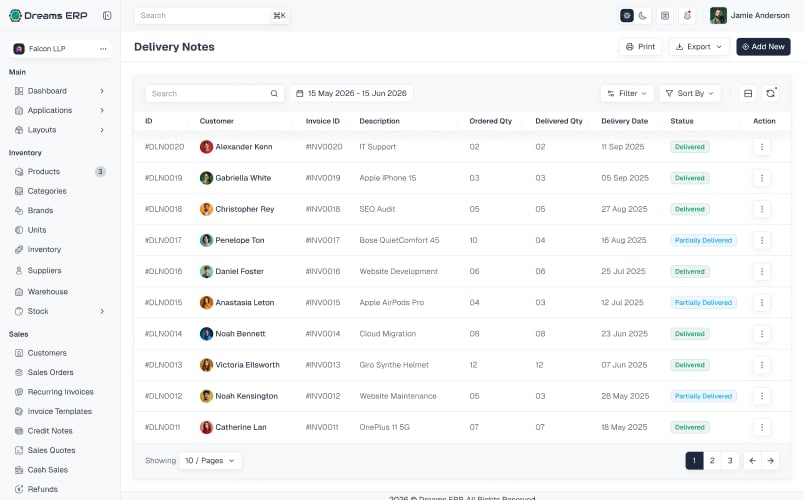Expand the Filter dropdown
The width and height of the screenshot is (804, 500).
coord(627,93)
